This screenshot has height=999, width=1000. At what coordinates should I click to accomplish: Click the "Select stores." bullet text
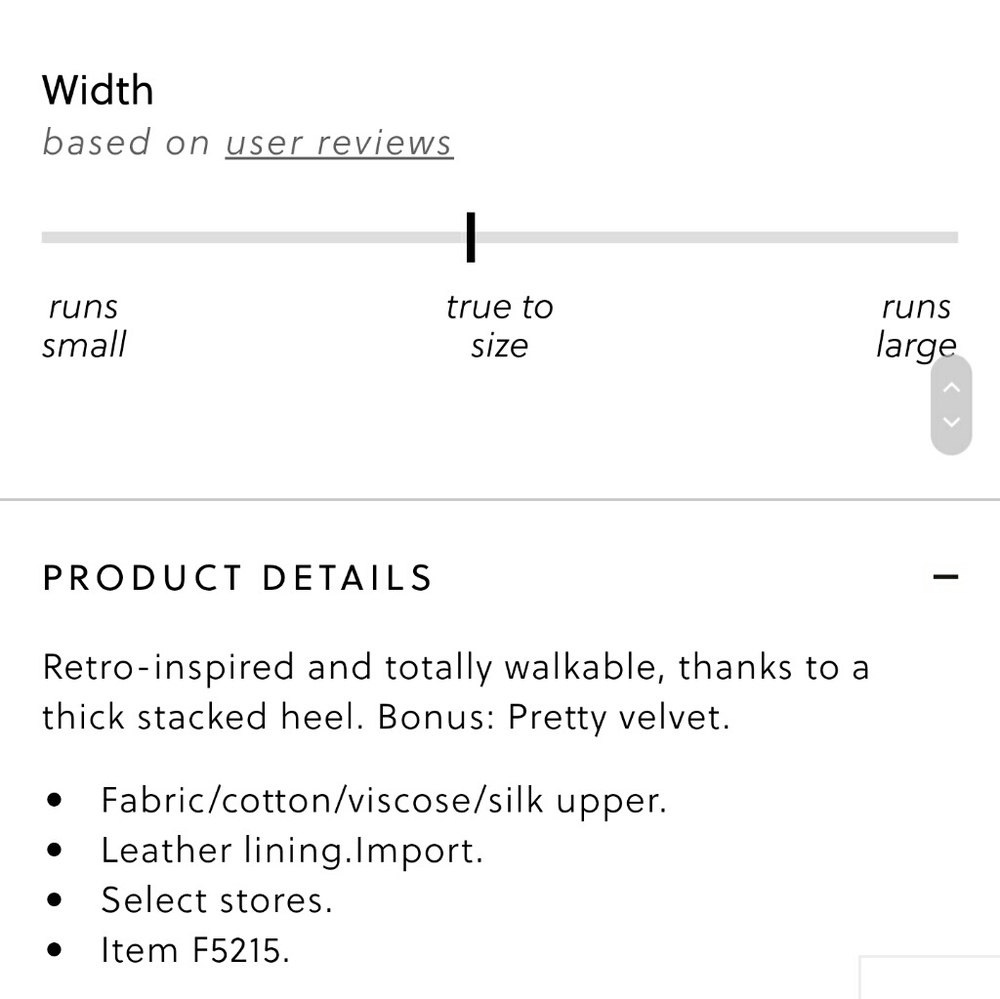coord(216,900)
